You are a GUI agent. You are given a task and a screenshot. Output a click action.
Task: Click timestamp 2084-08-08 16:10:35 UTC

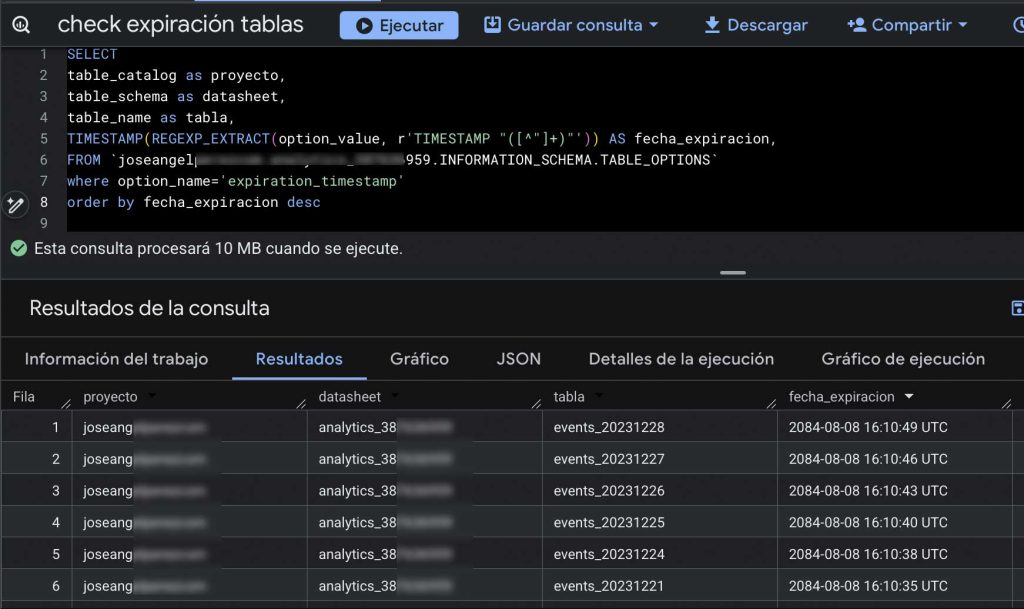tap(868, 586)
